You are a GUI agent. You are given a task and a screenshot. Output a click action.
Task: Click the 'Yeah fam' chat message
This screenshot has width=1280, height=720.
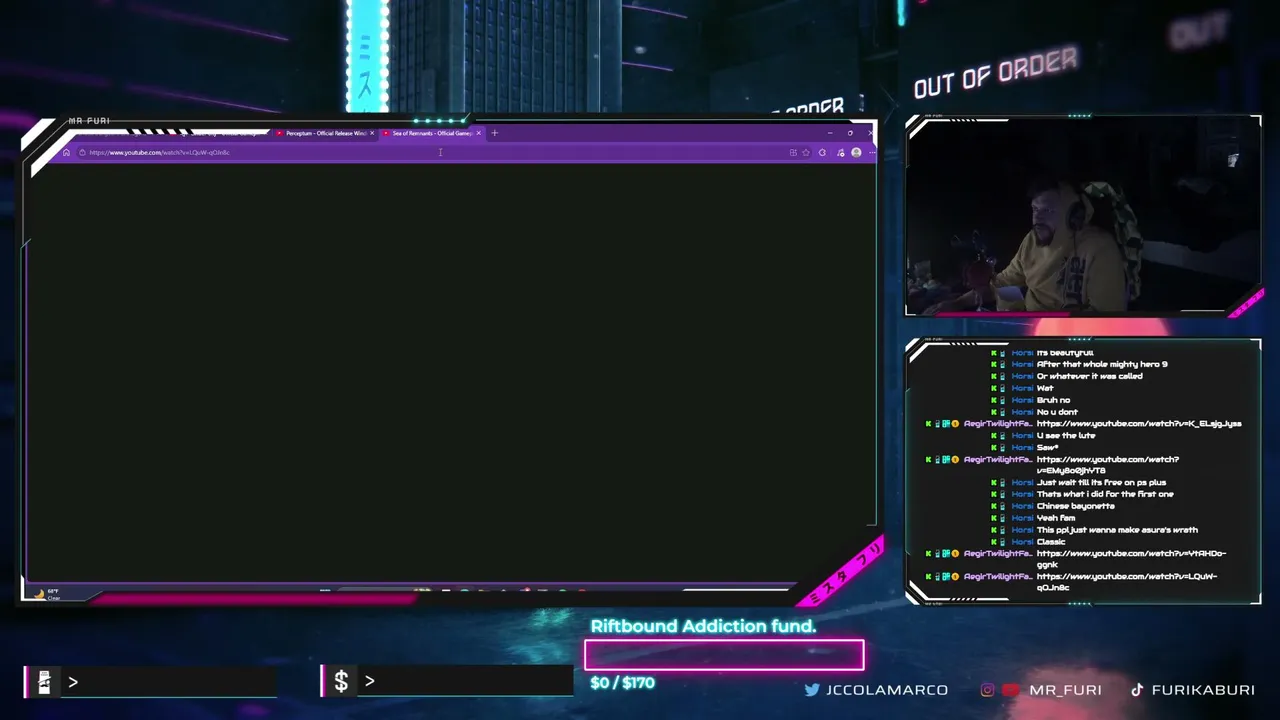[1056, 518]
